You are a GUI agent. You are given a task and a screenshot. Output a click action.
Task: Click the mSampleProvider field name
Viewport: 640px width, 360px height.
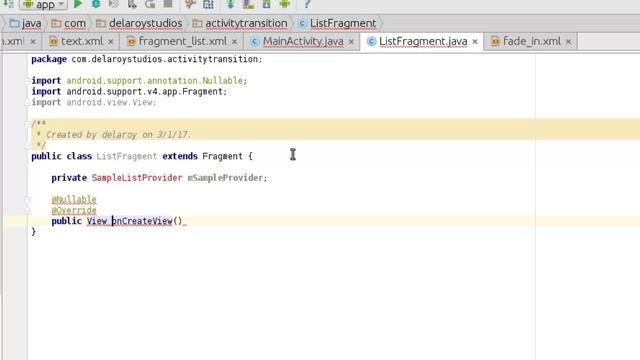click(225, 178)
